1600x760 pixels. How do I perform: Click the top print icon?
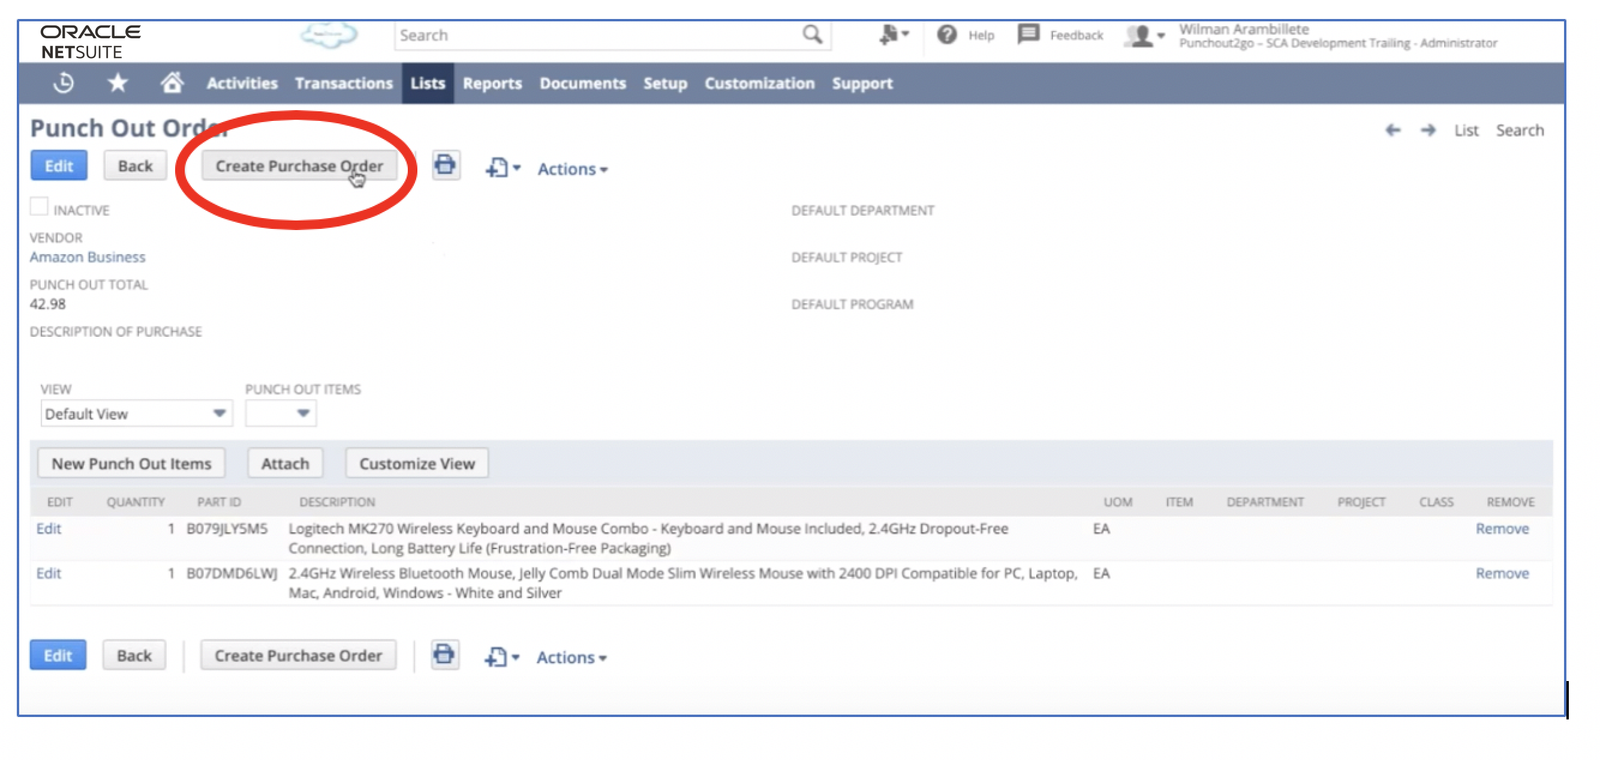[x=446, y=165]
